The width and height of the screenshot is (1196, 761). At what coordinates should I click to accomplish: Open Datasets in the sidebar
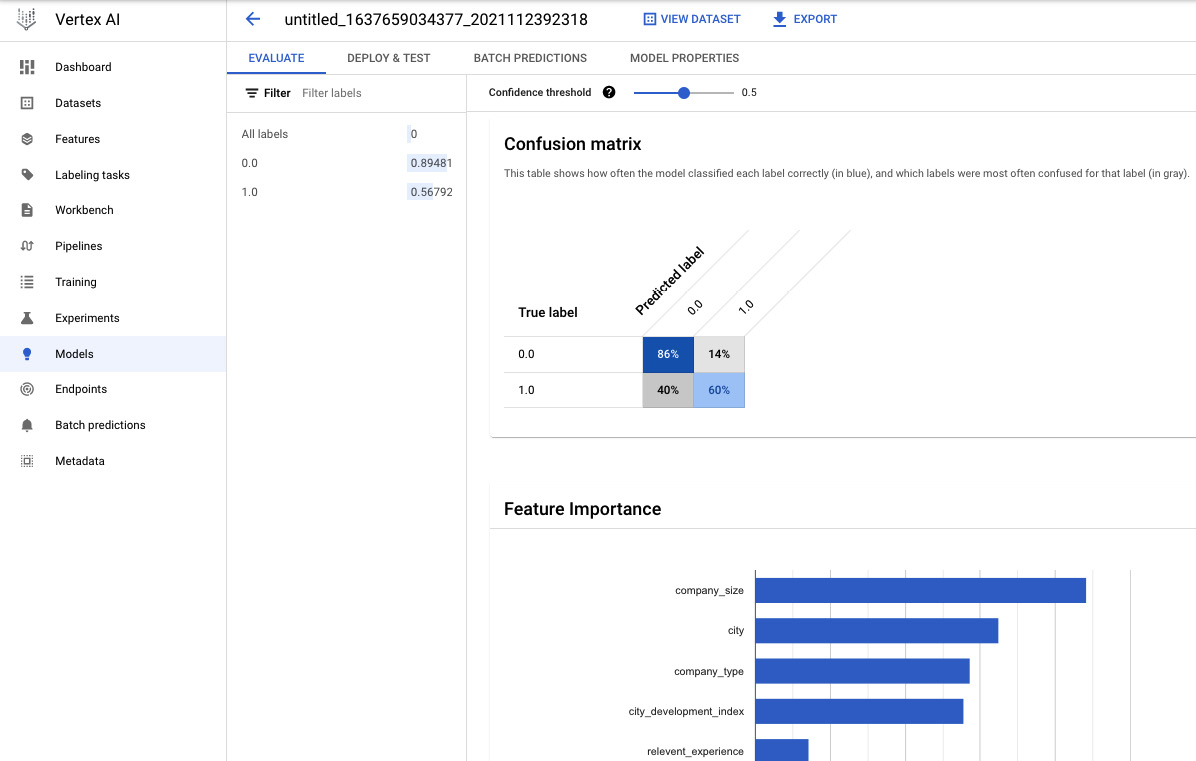pos(113,103)
